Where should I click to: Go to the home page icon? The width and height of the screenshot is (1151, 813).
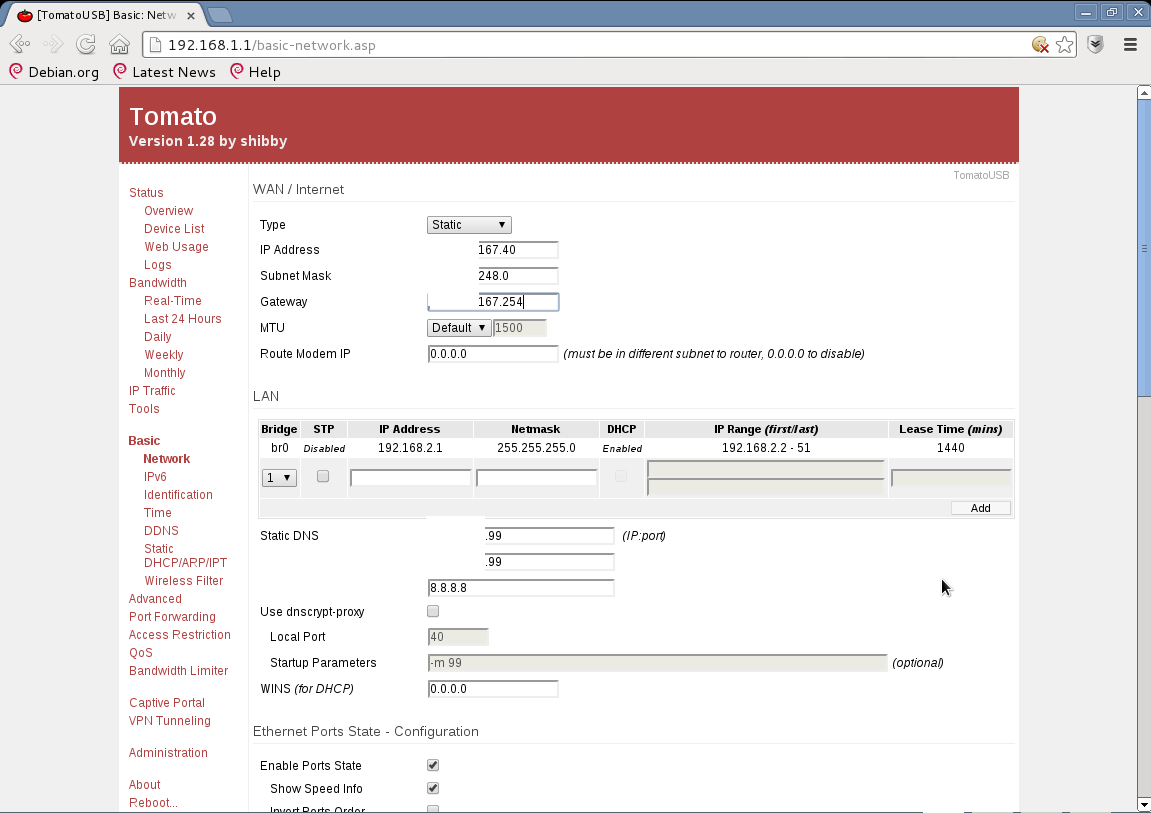click(x=119, y=45)
